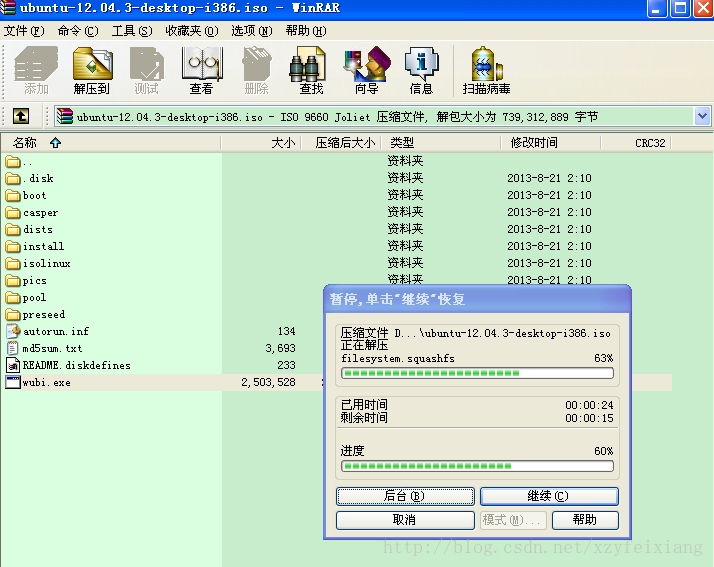Click the overall 60% progress bar

(477, 466)
